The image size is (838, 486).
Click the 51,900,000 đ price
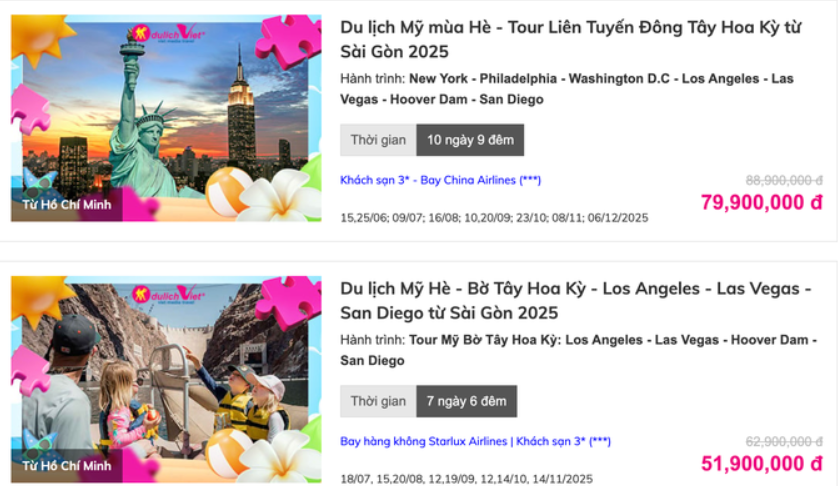point(762,464)
